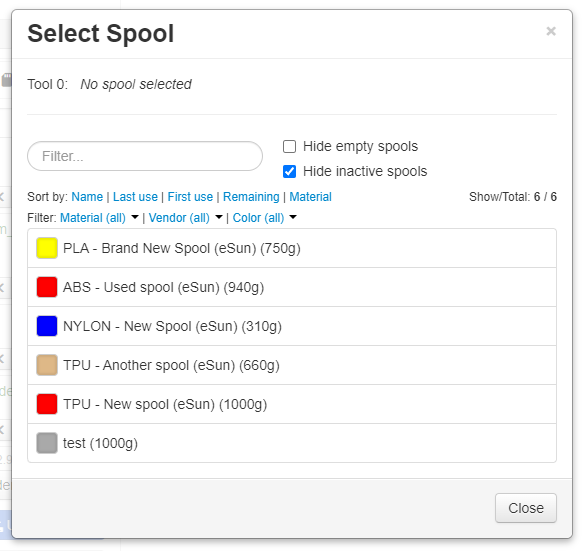Click the blue NYLON spool color swatch
Screen dimensions: 582x551
click(x=47, y=326)
